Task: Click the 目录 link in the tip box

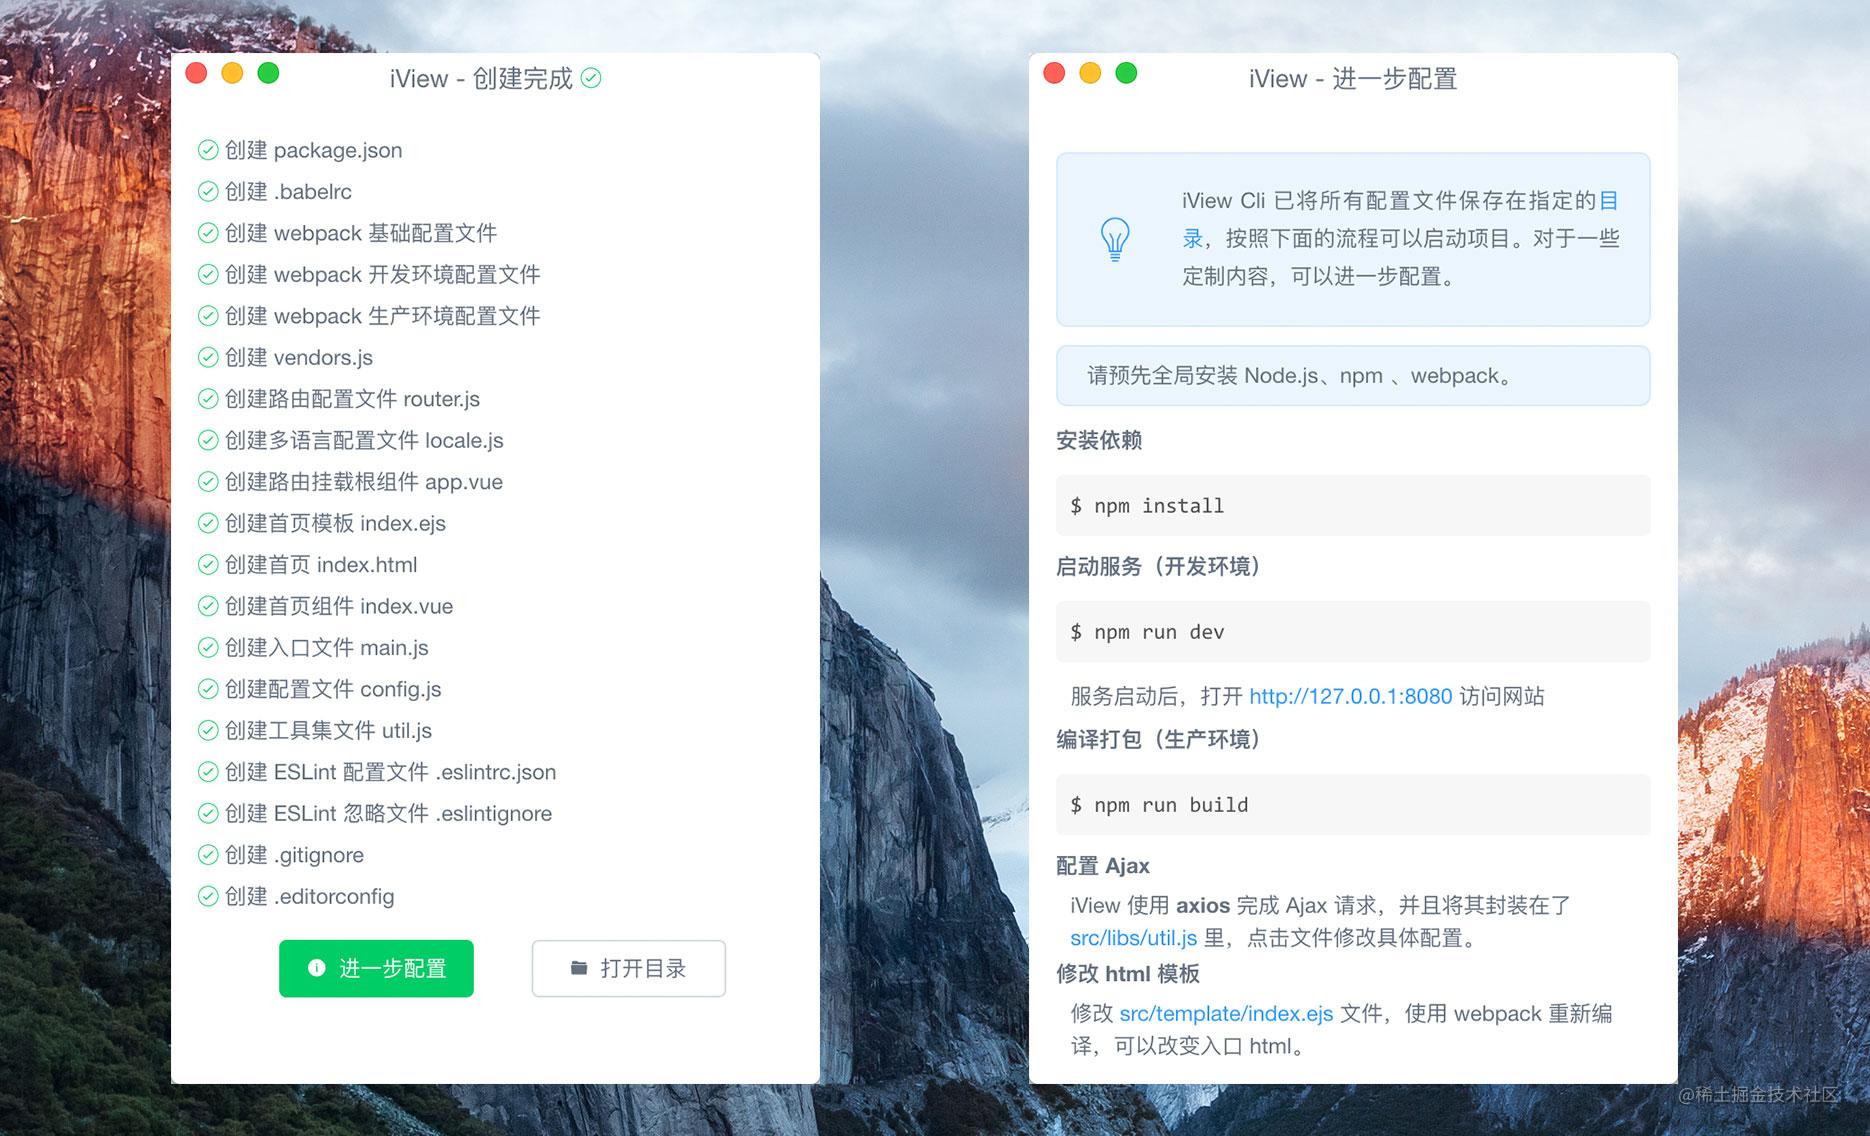Action: [x=1608, y=201]
